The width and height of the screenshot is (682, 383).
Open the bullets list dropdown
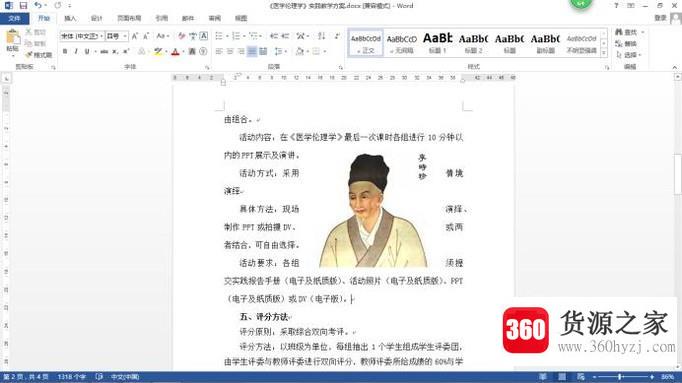pos(227,36)
